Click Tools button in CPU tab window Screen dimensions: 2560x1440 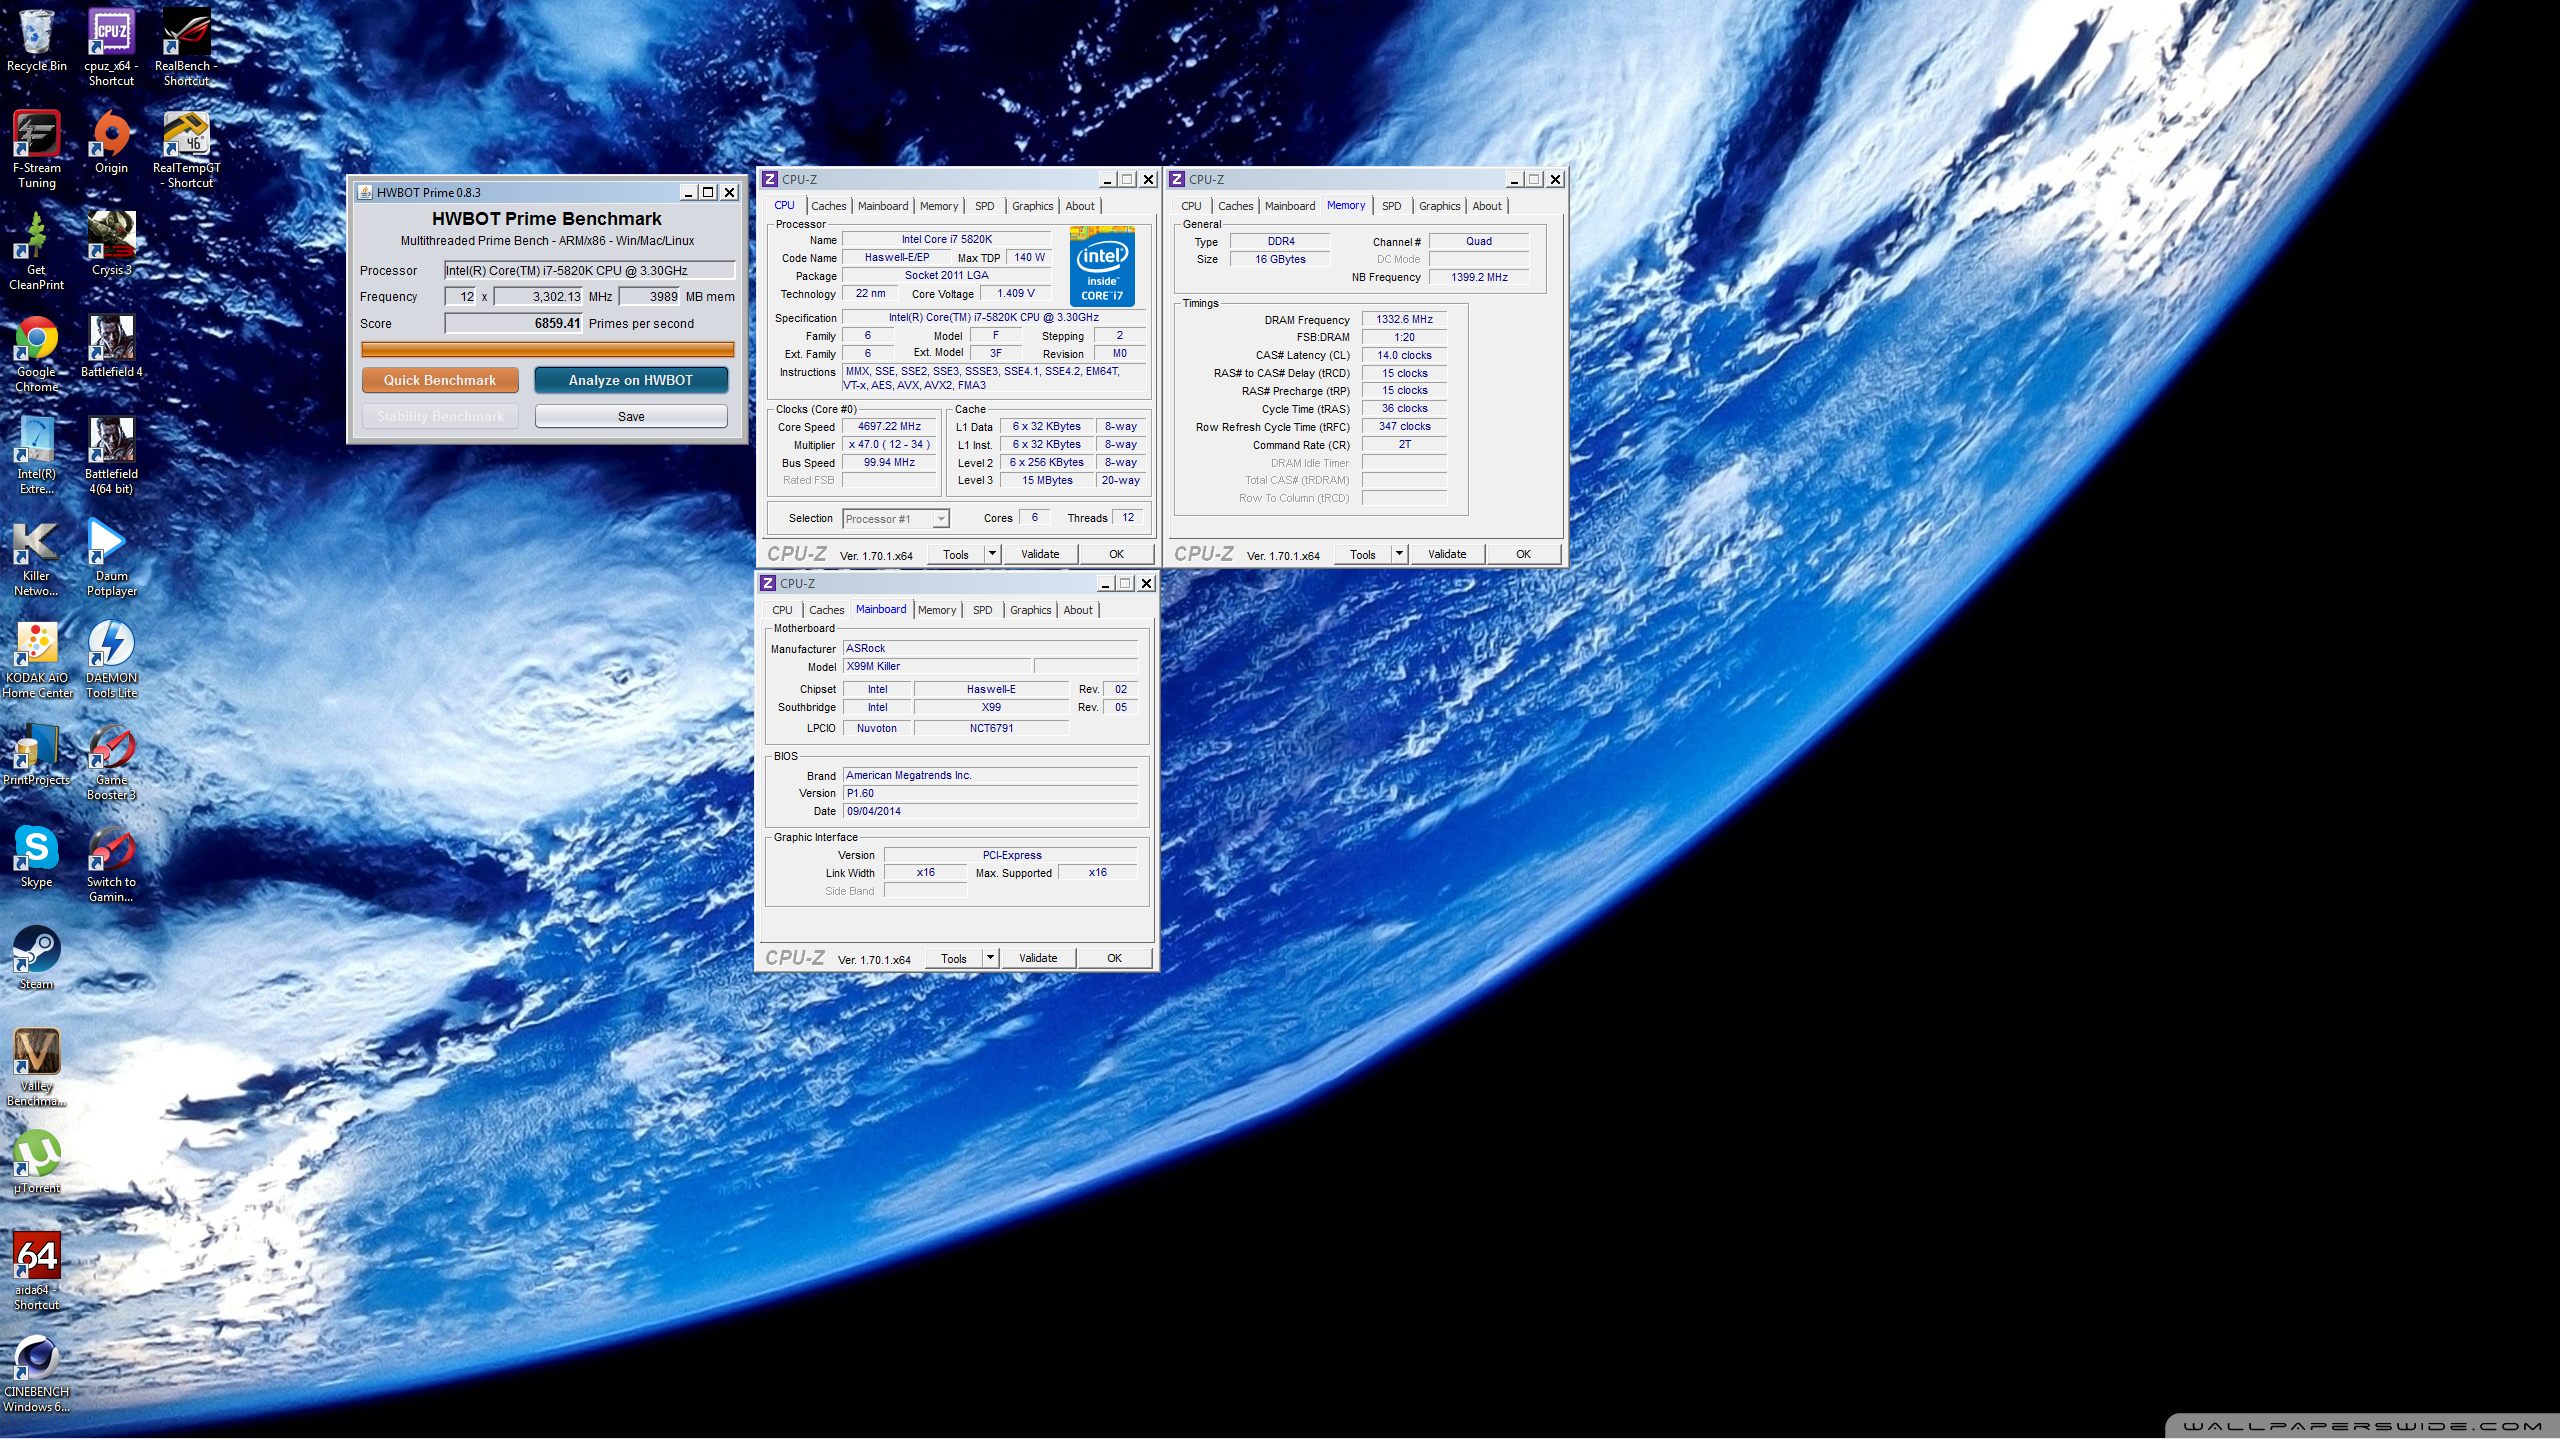tap(956, 554)
